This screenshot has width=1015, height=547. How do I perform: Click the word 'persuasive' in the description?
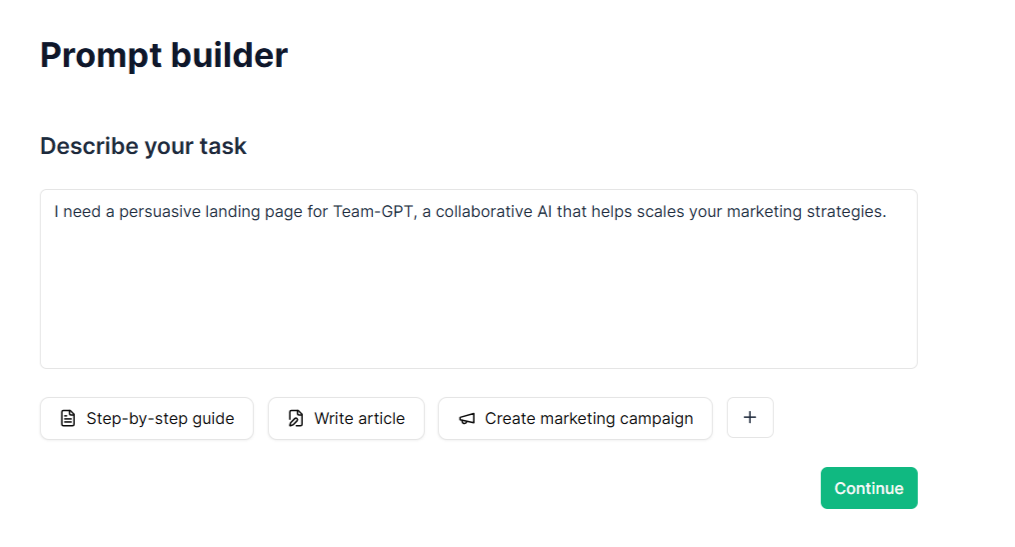[160, 212]
